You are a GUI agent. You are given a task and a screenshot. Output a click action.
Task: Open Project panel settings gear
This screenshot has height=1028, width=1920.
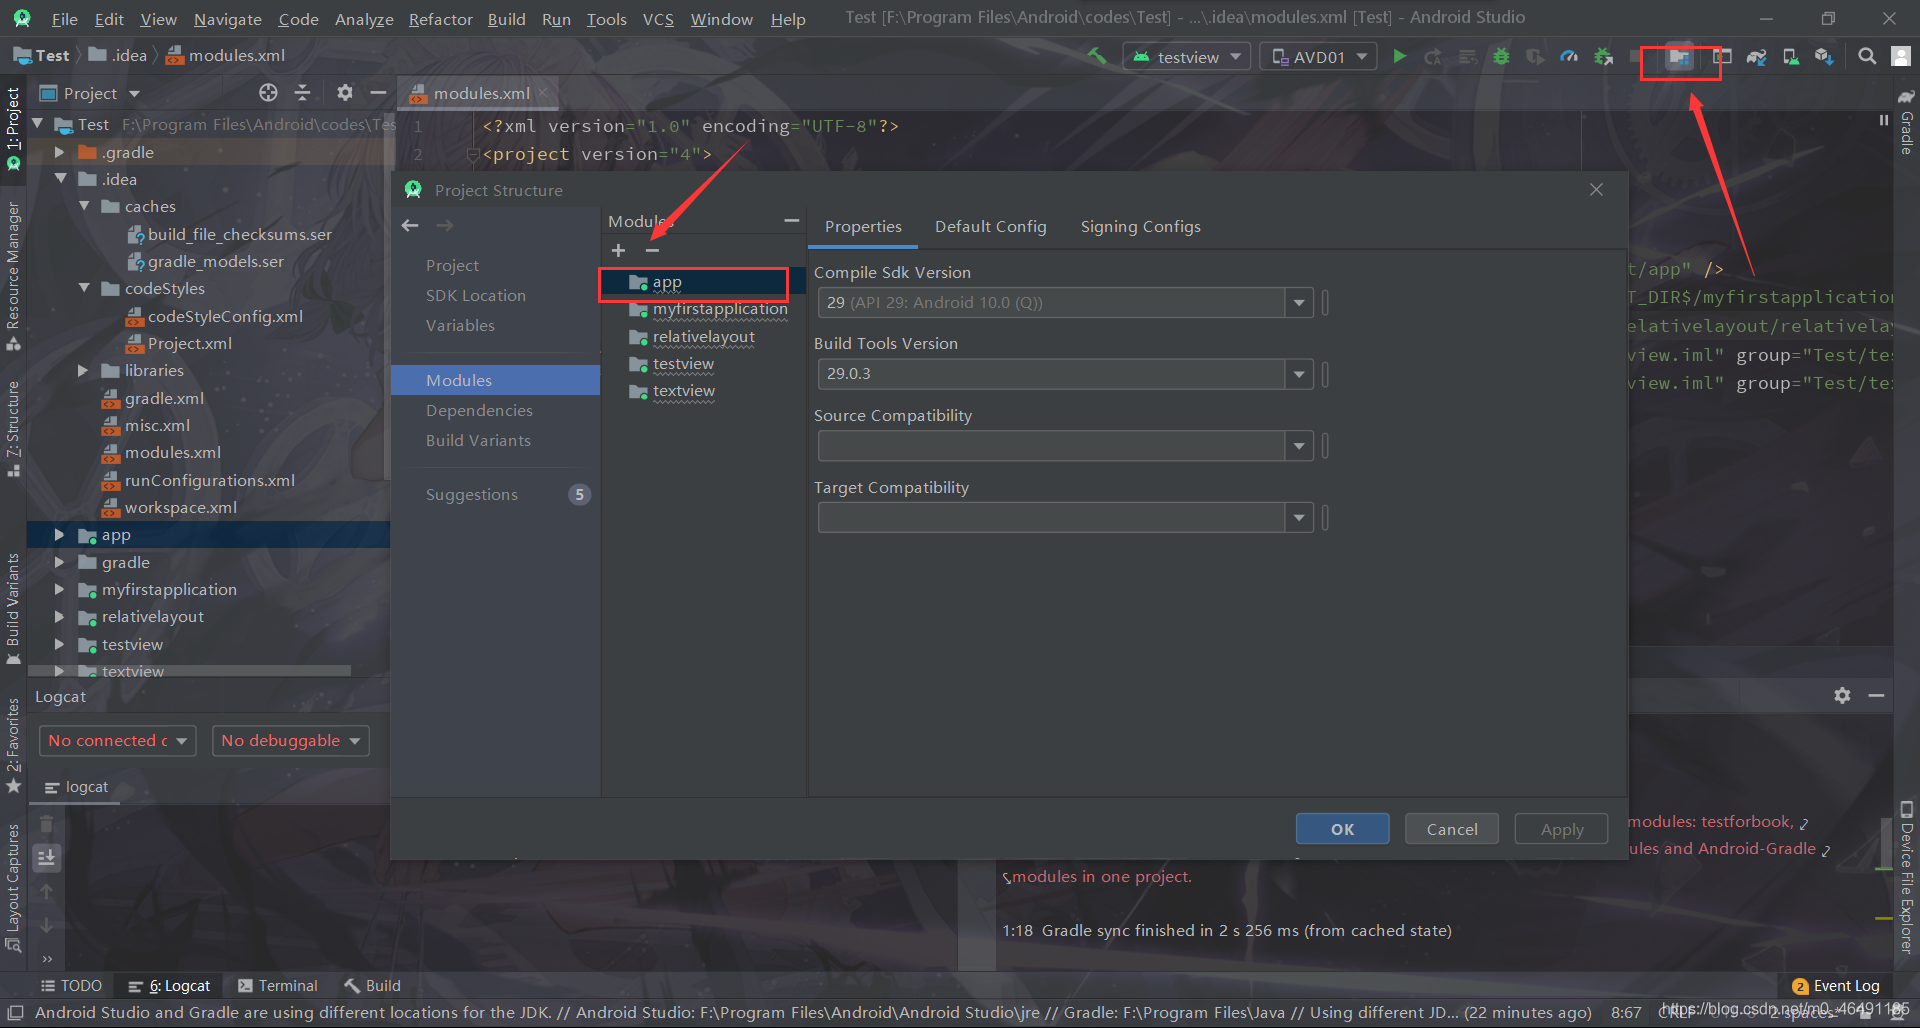click(345, 93)
